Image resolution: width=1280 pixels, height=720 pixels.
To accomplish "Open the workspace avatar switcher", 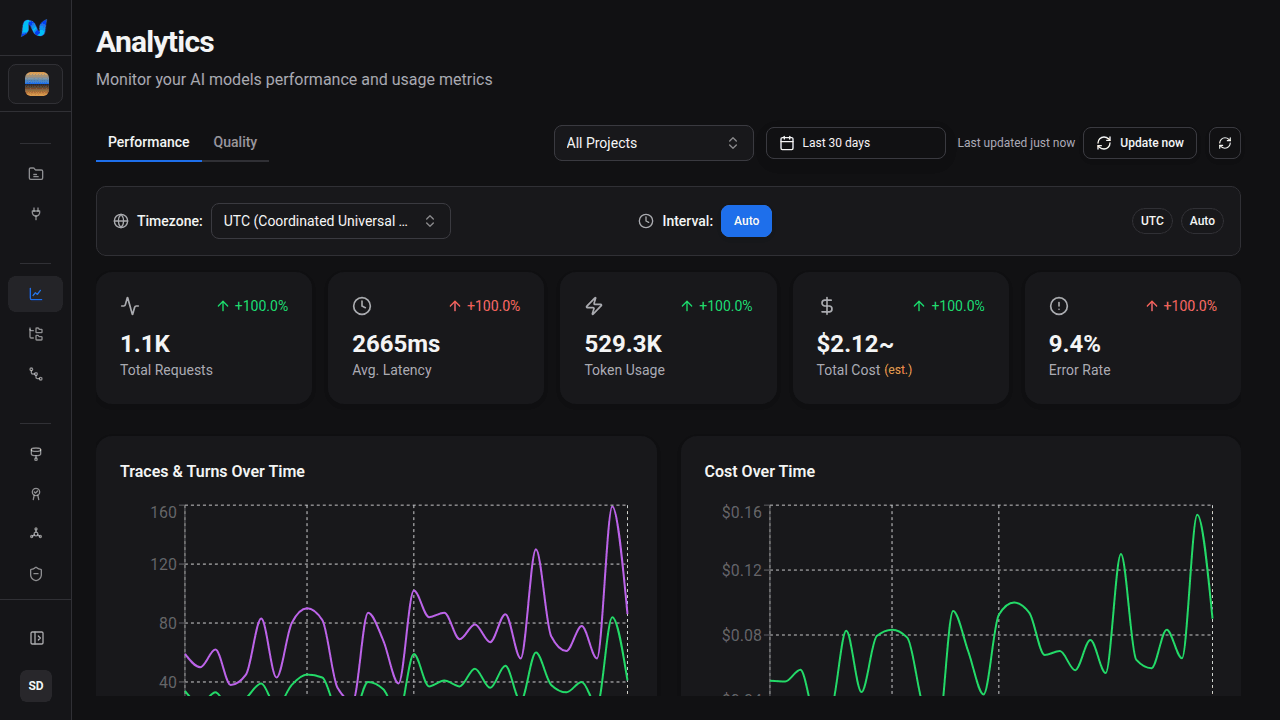I will point(36,84).
